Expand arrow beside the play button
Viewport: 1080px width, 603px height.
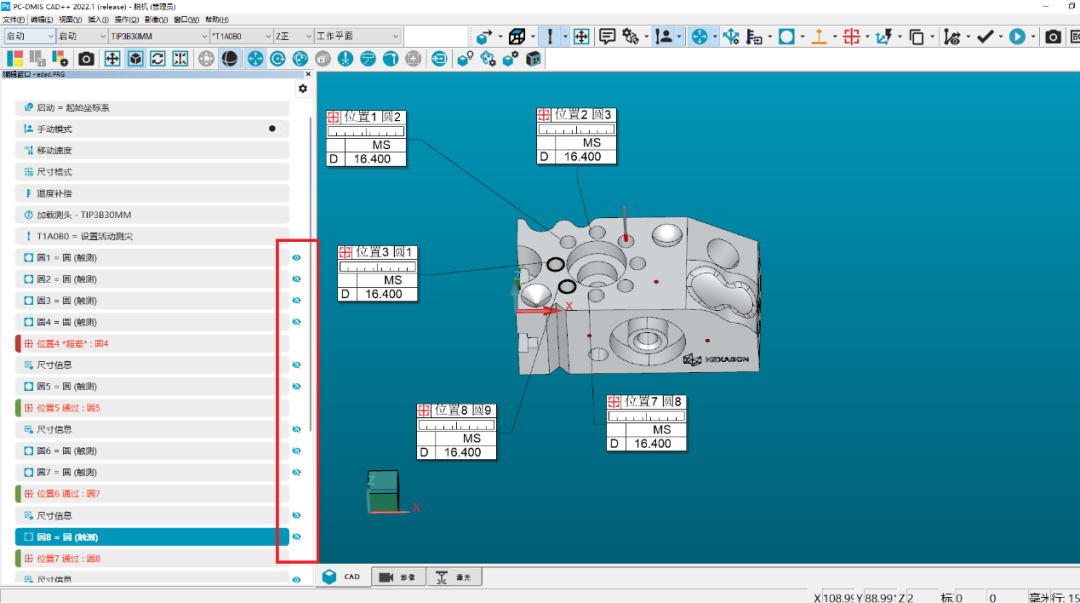(1032, 37)
